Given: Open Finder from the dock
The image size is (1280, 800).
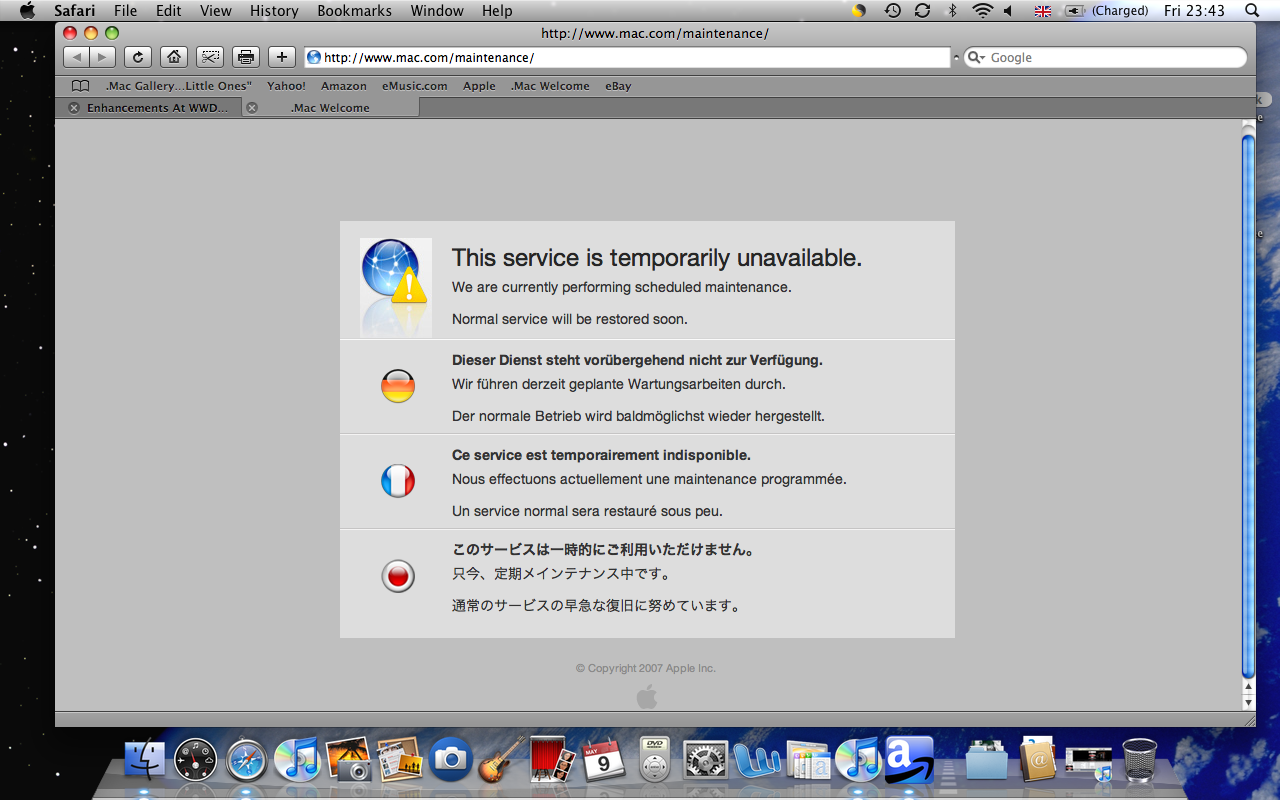Looking at the screenshot, I should click(x=145, y=761).
